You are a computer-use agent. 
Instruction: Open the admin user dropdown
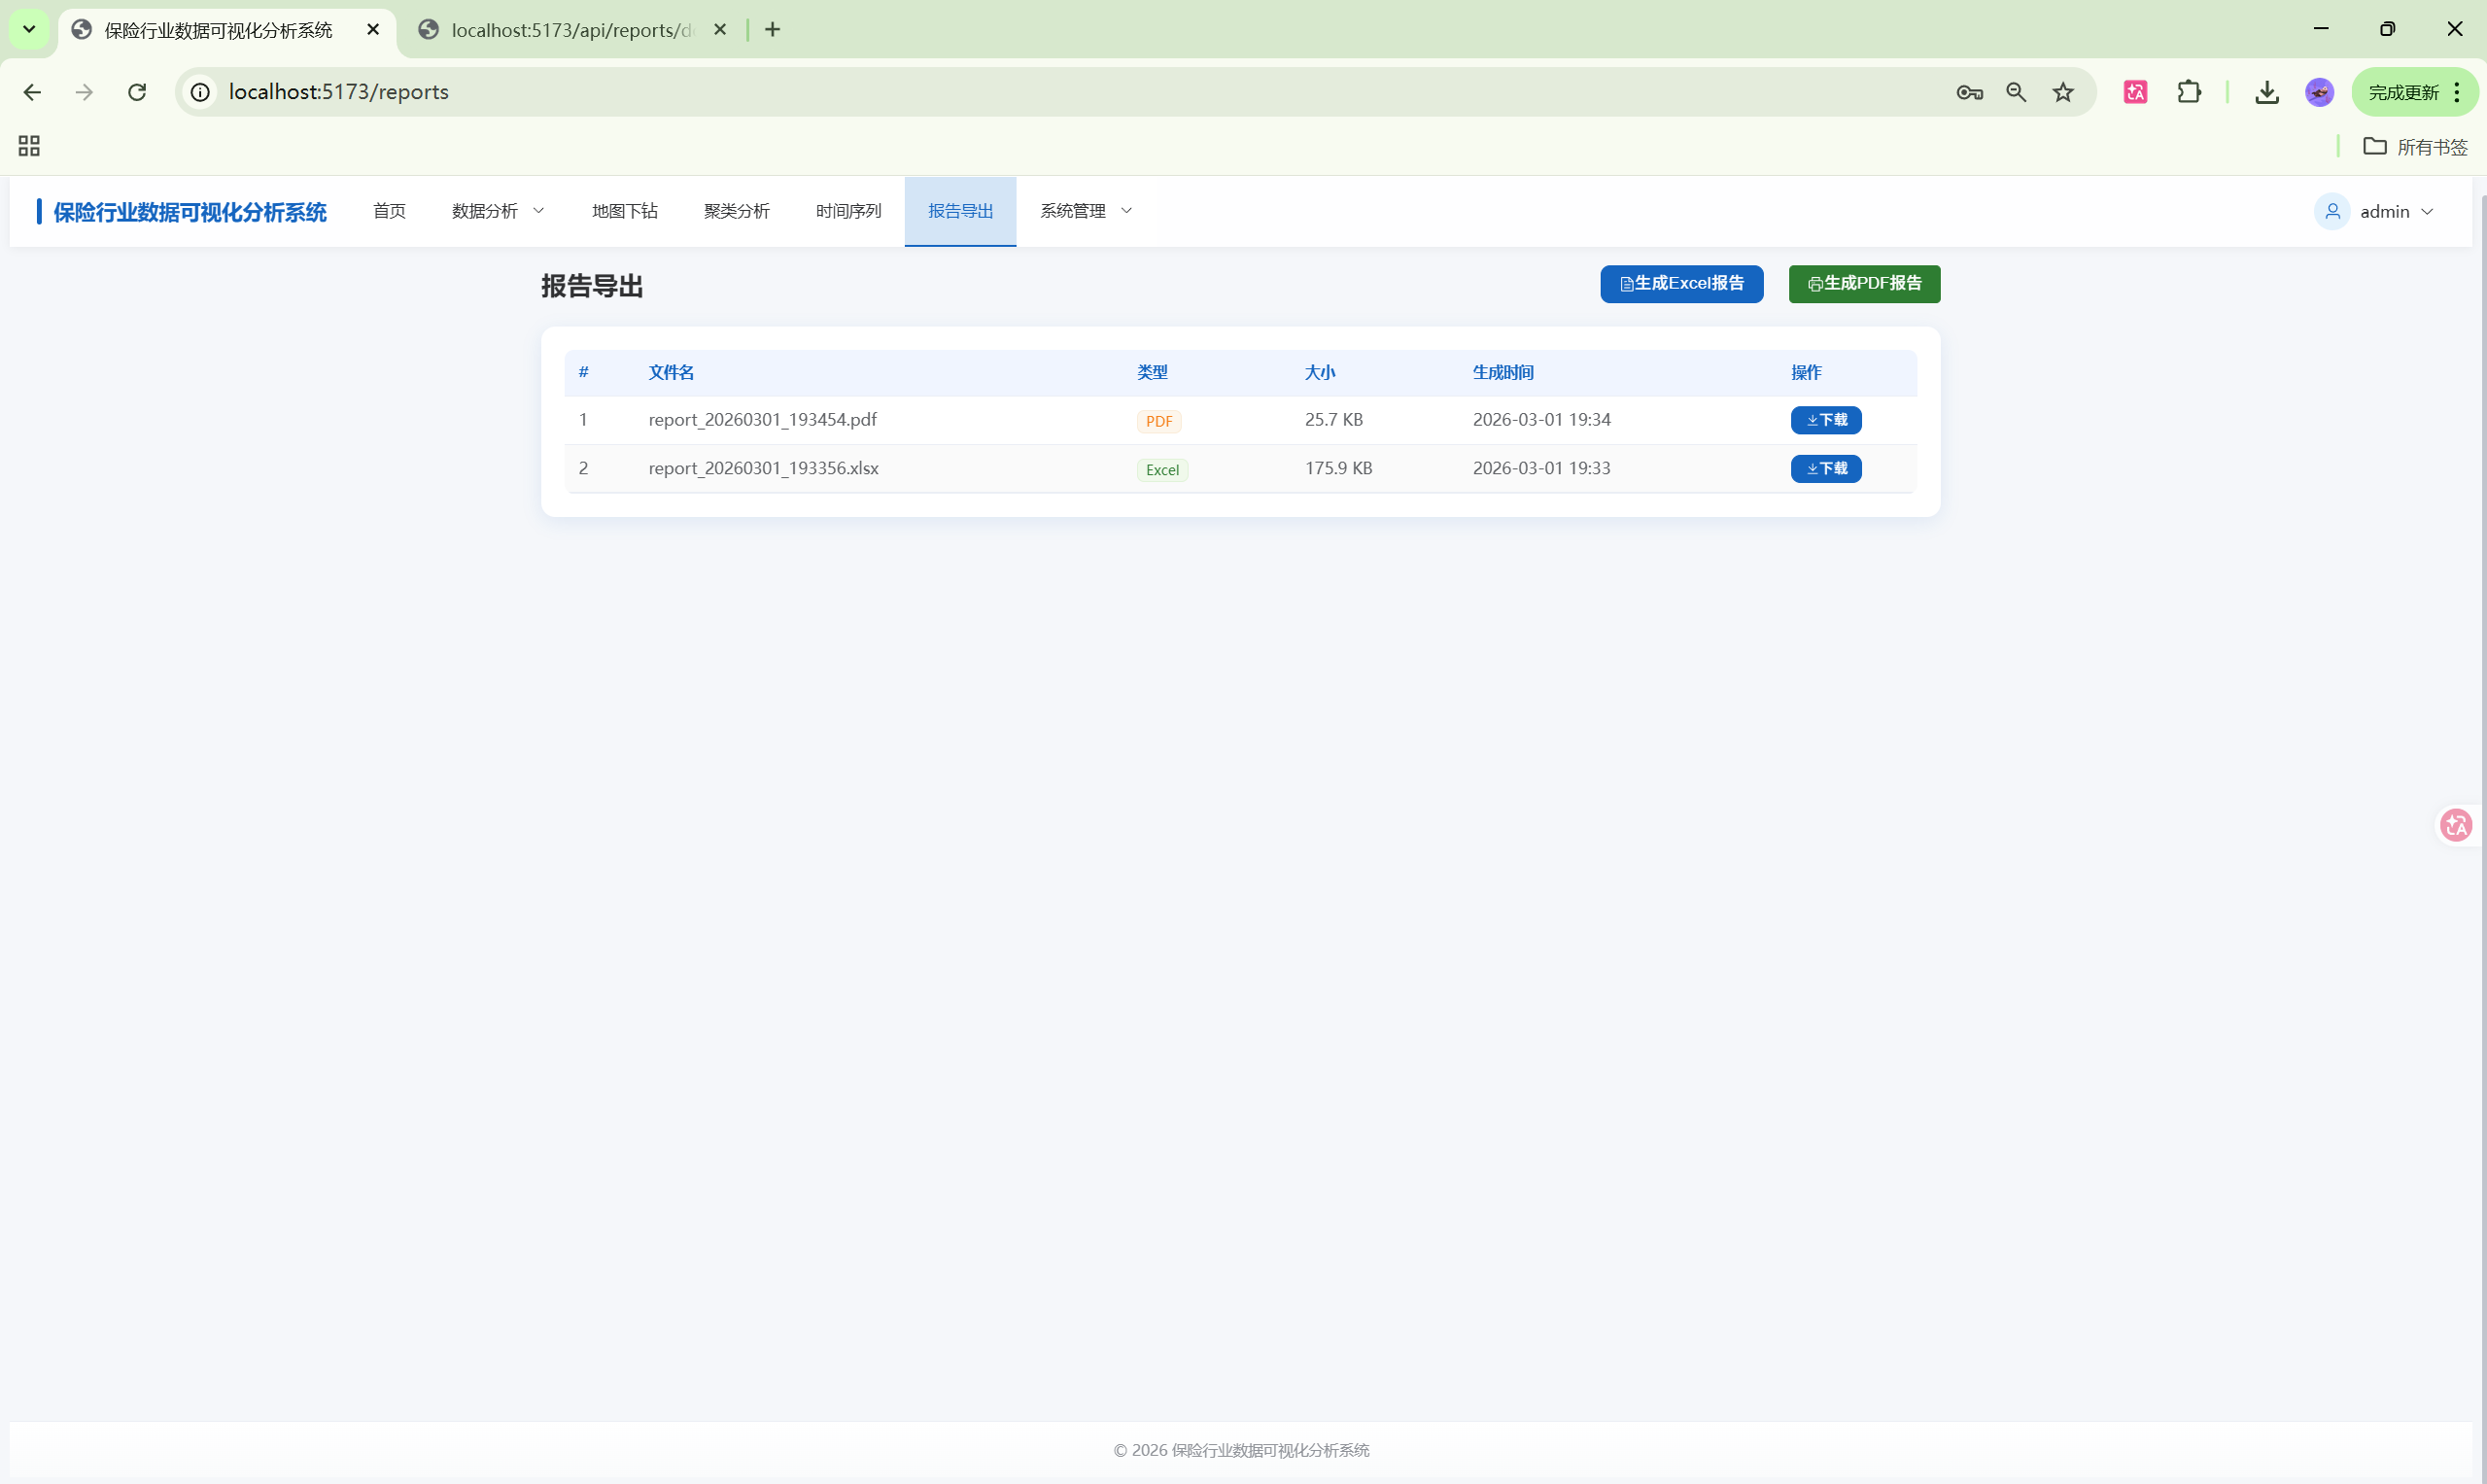pos(2375,211)
